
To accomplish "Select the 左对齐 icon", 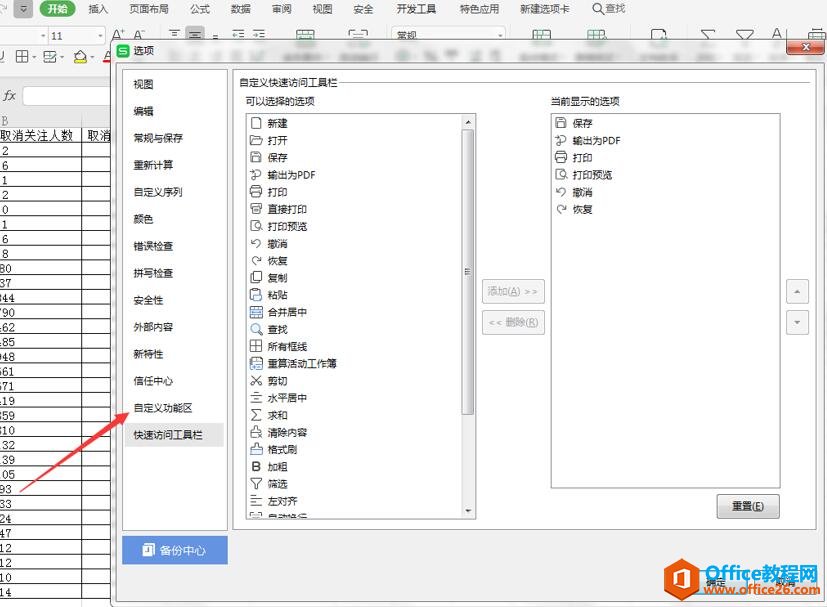I will (256, 501).
